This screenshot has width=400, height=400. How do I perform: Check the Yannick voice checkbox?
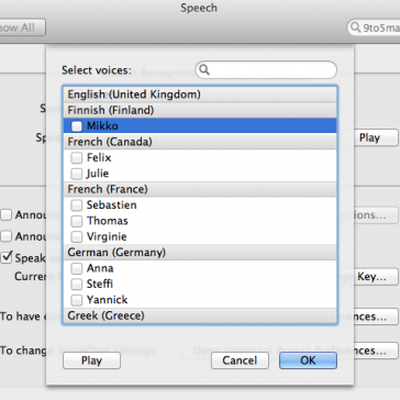pos(76,300)
